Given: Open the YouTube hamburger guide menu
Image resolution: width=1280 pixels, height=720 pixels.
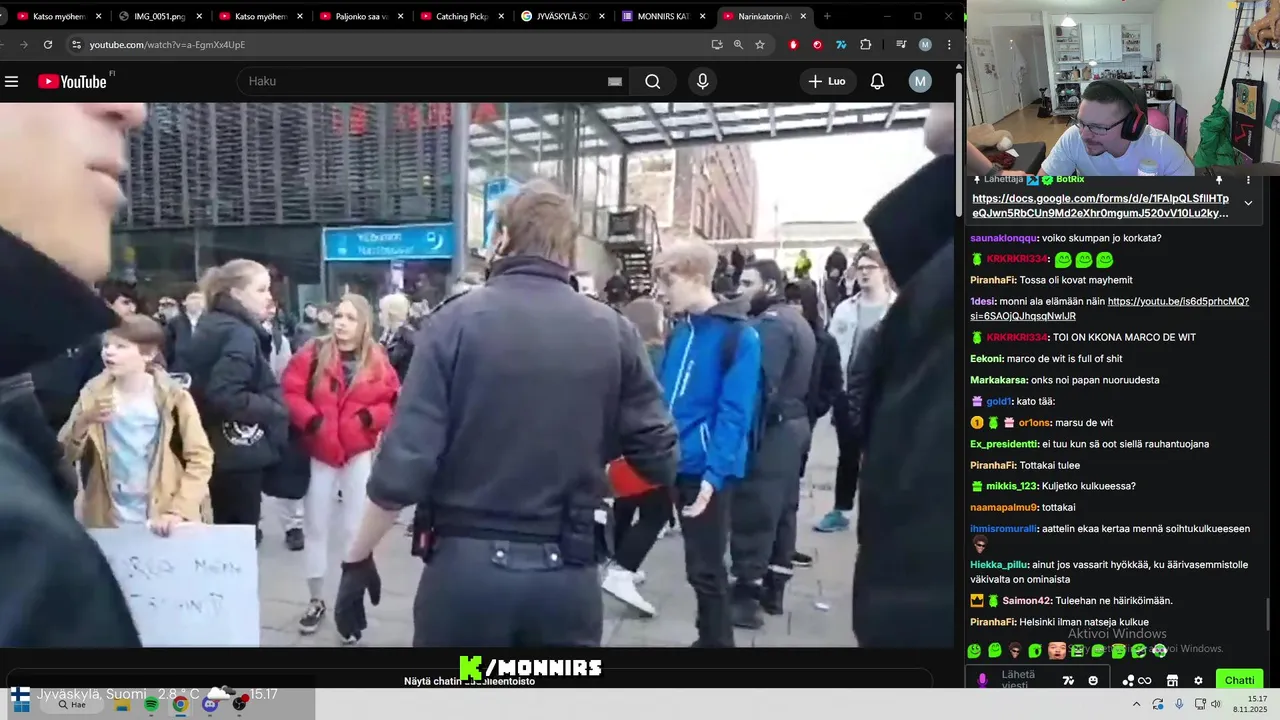Looking at the screenshot, I should [12, 81].
